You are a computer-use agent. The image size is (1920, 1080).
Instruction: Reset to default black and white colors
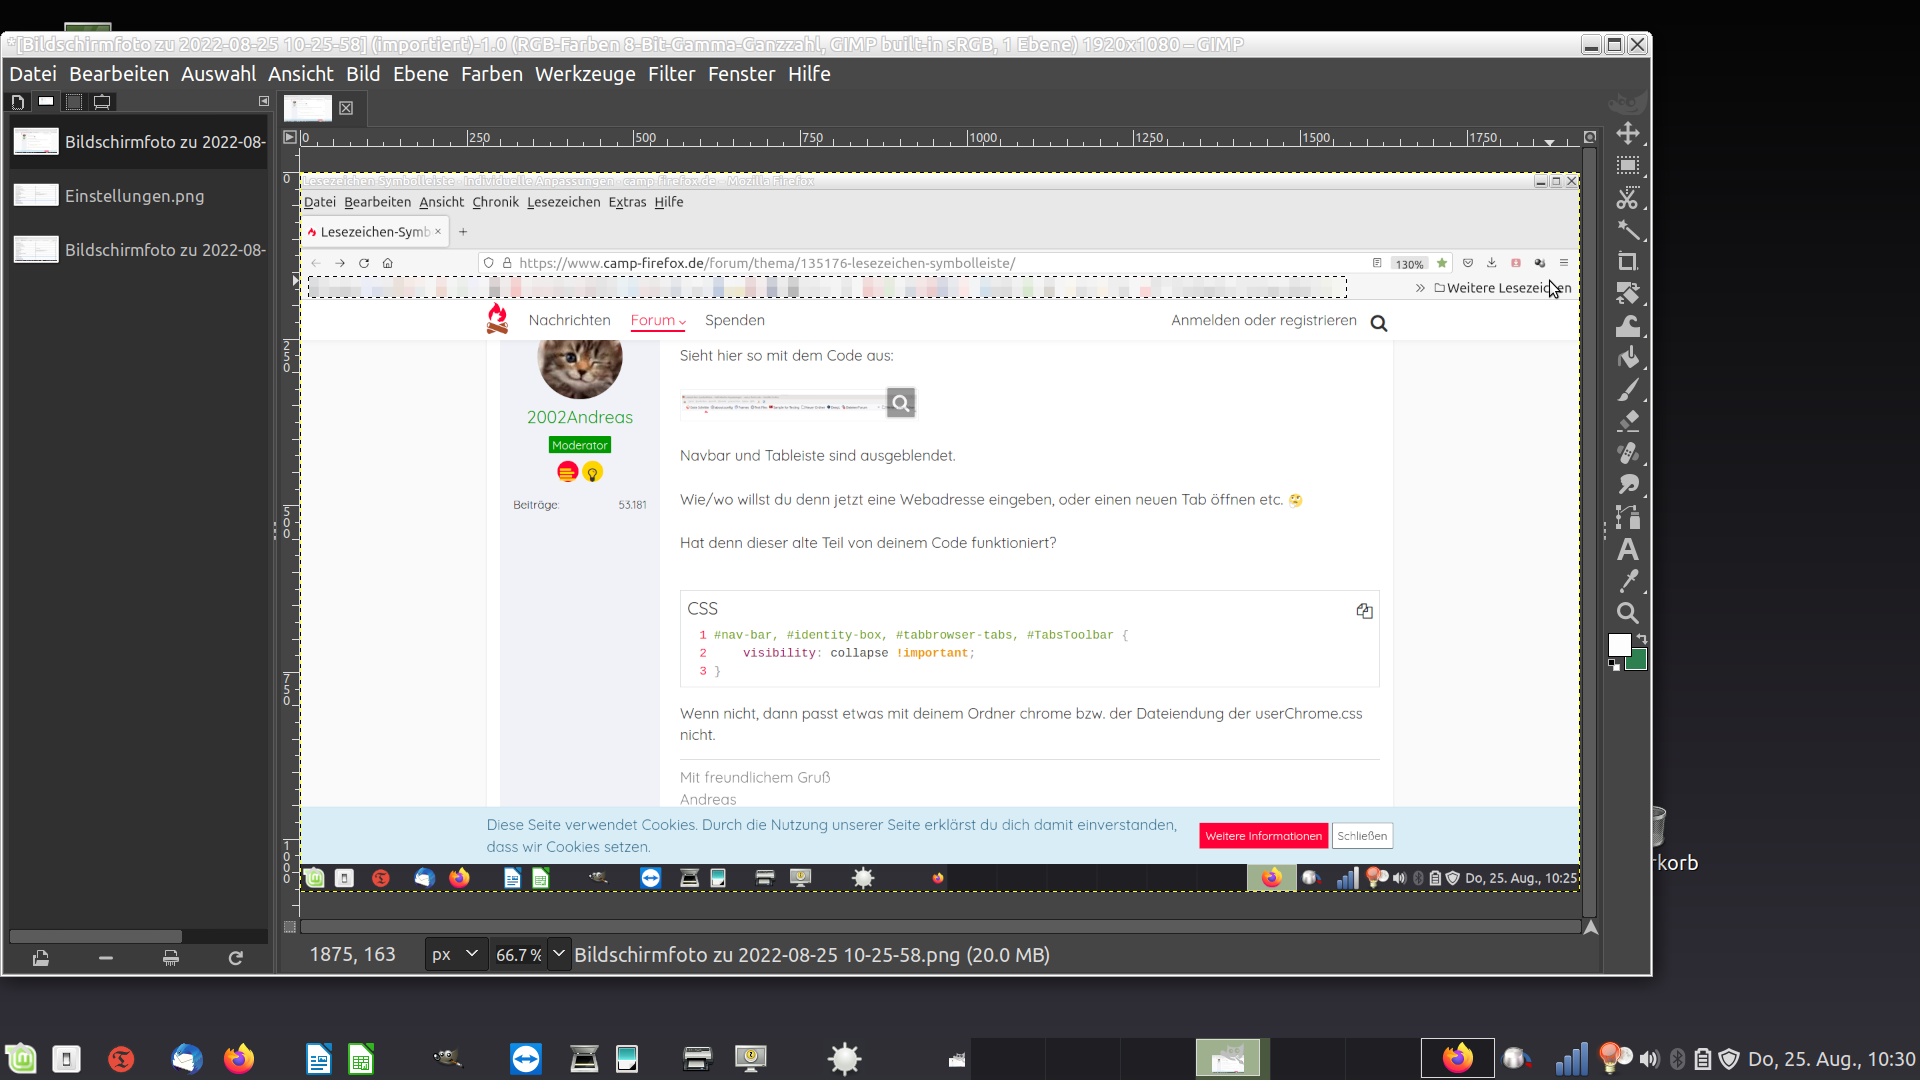point(1614,665)
